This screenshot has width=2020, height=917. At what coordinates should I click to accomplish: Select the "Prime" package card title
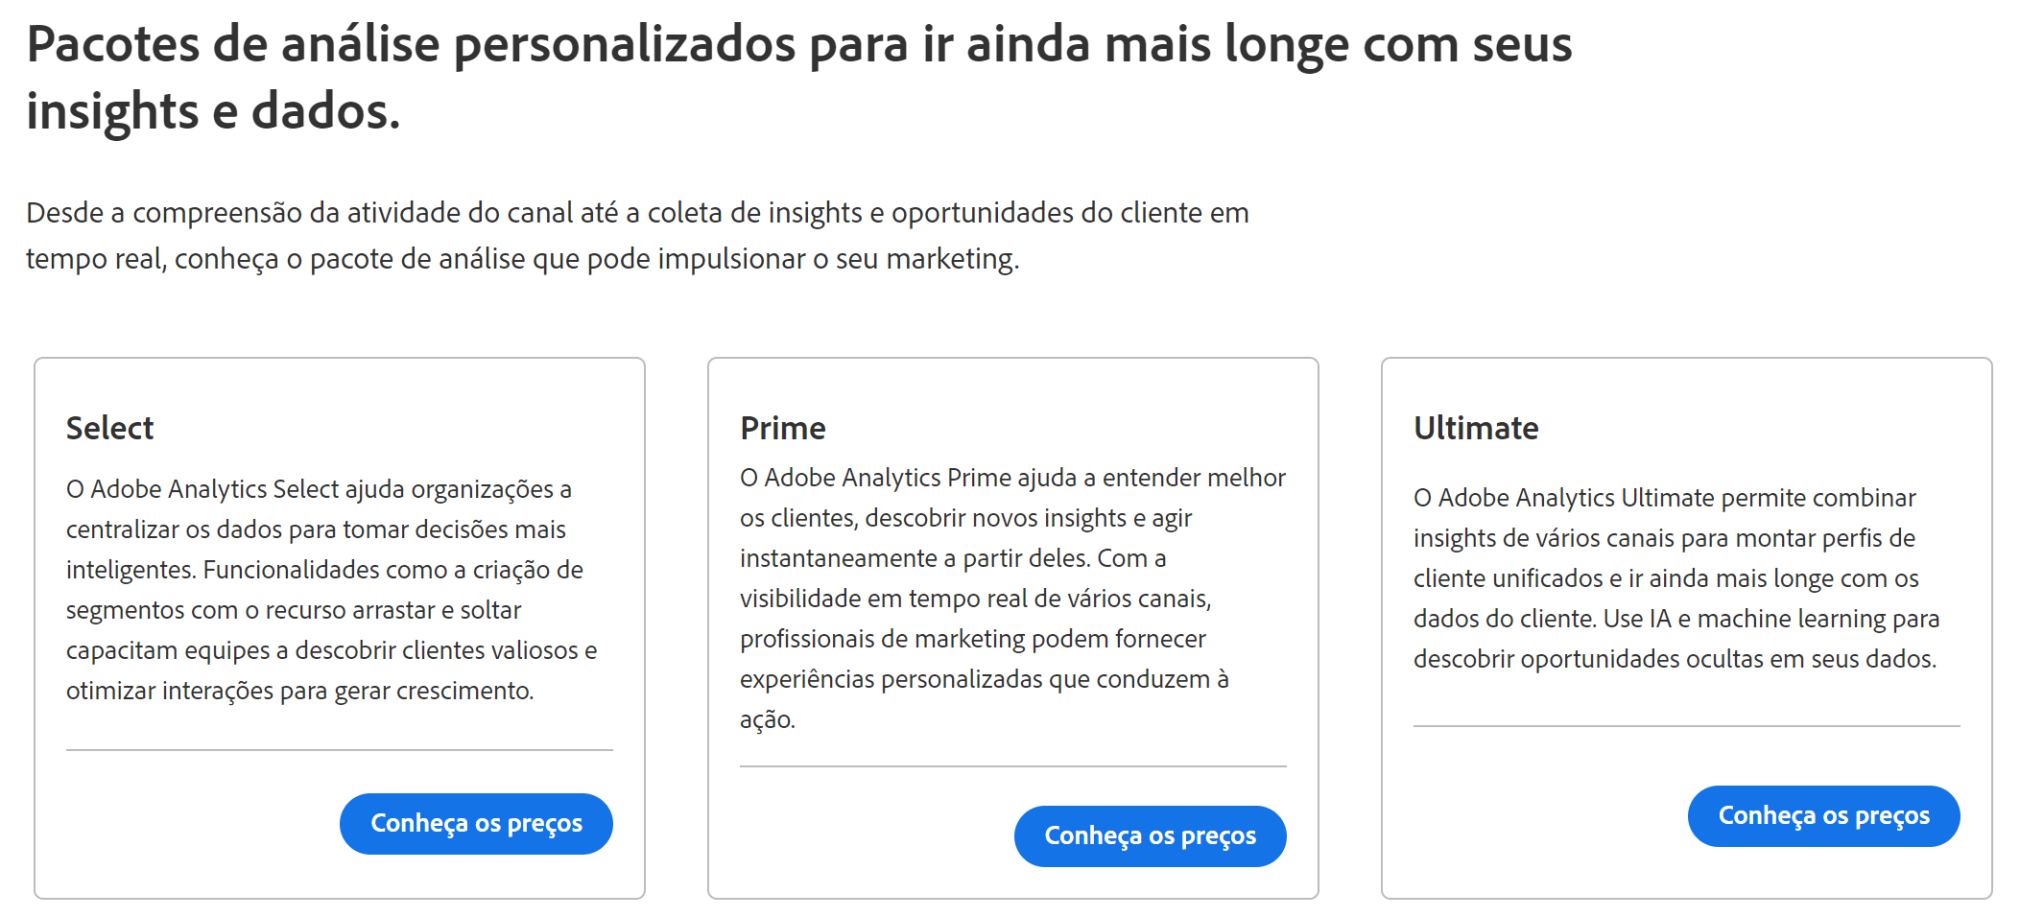tap(782, 428)
